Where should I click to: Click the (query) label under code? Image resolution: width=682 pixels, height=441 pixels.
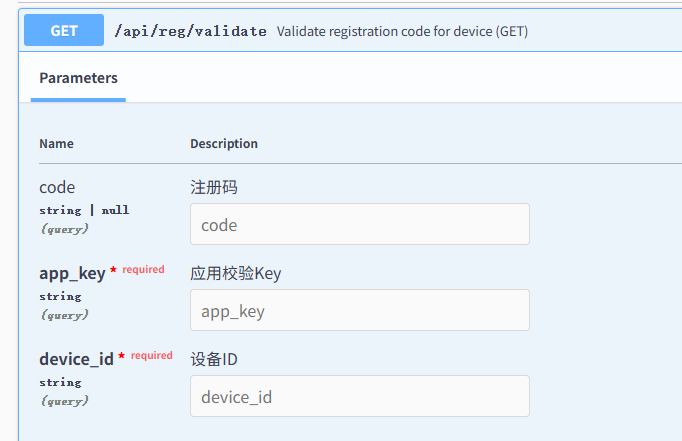click(x=64, y=229)
